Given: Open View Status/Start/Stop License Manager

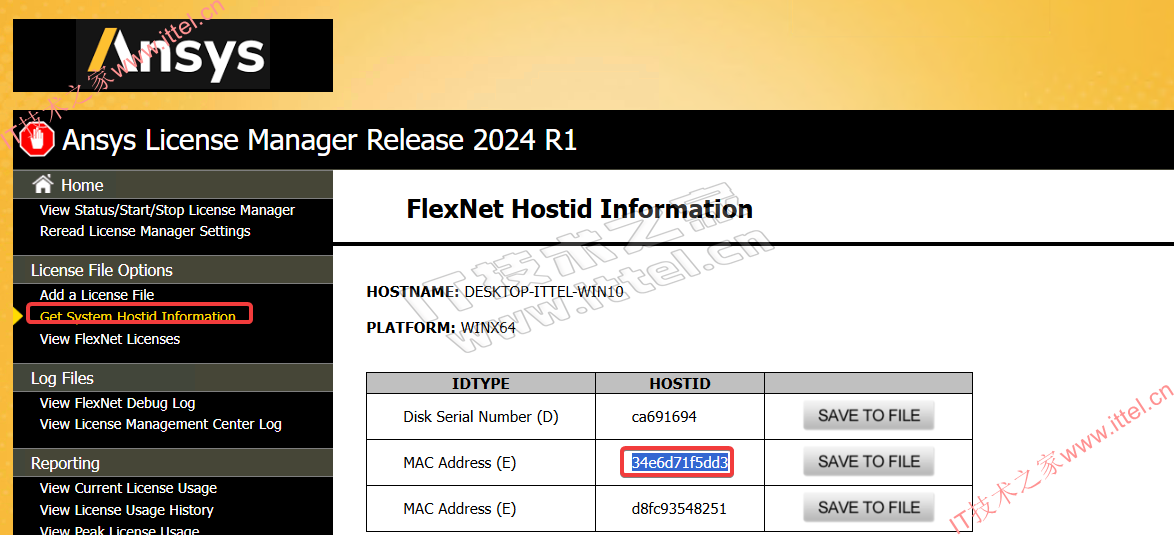Looking at the screenshot, I should (x=167, y=210).
